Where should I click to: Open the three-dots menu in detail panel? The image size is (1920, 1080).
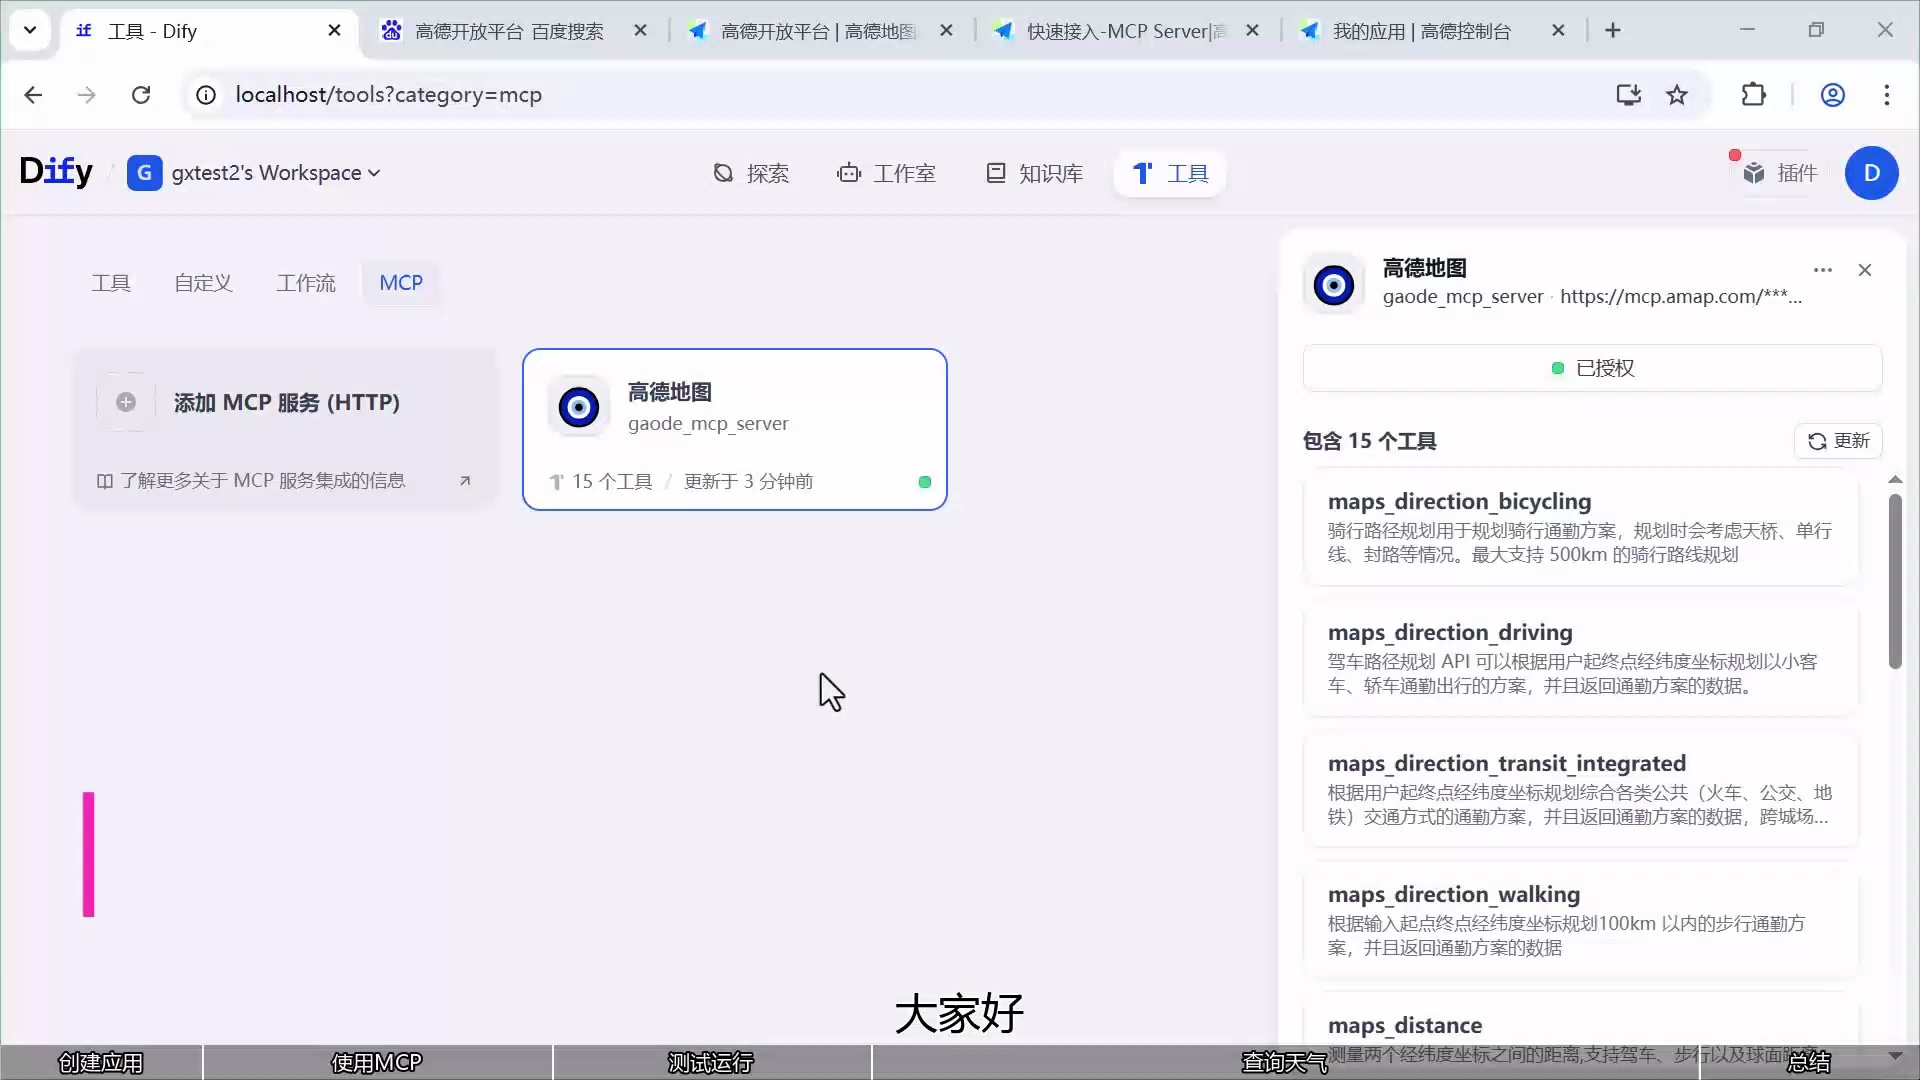(x=1822, y=270)
